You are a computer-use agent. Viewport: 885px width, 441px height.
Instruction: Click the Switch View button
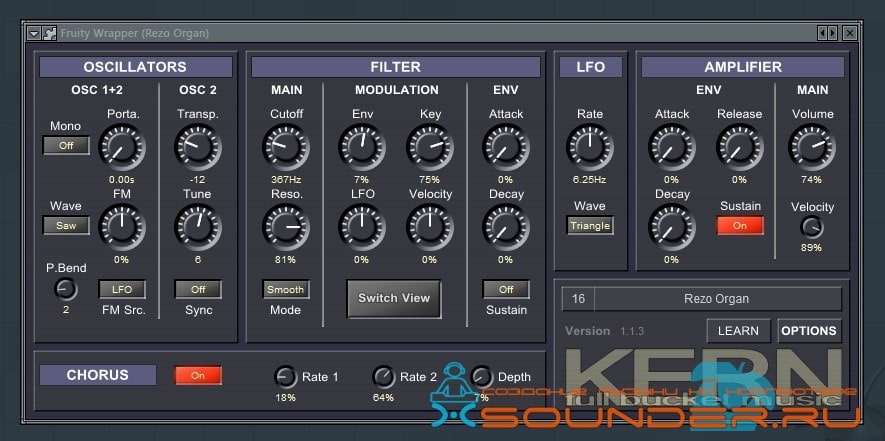[x=394, y=298]
